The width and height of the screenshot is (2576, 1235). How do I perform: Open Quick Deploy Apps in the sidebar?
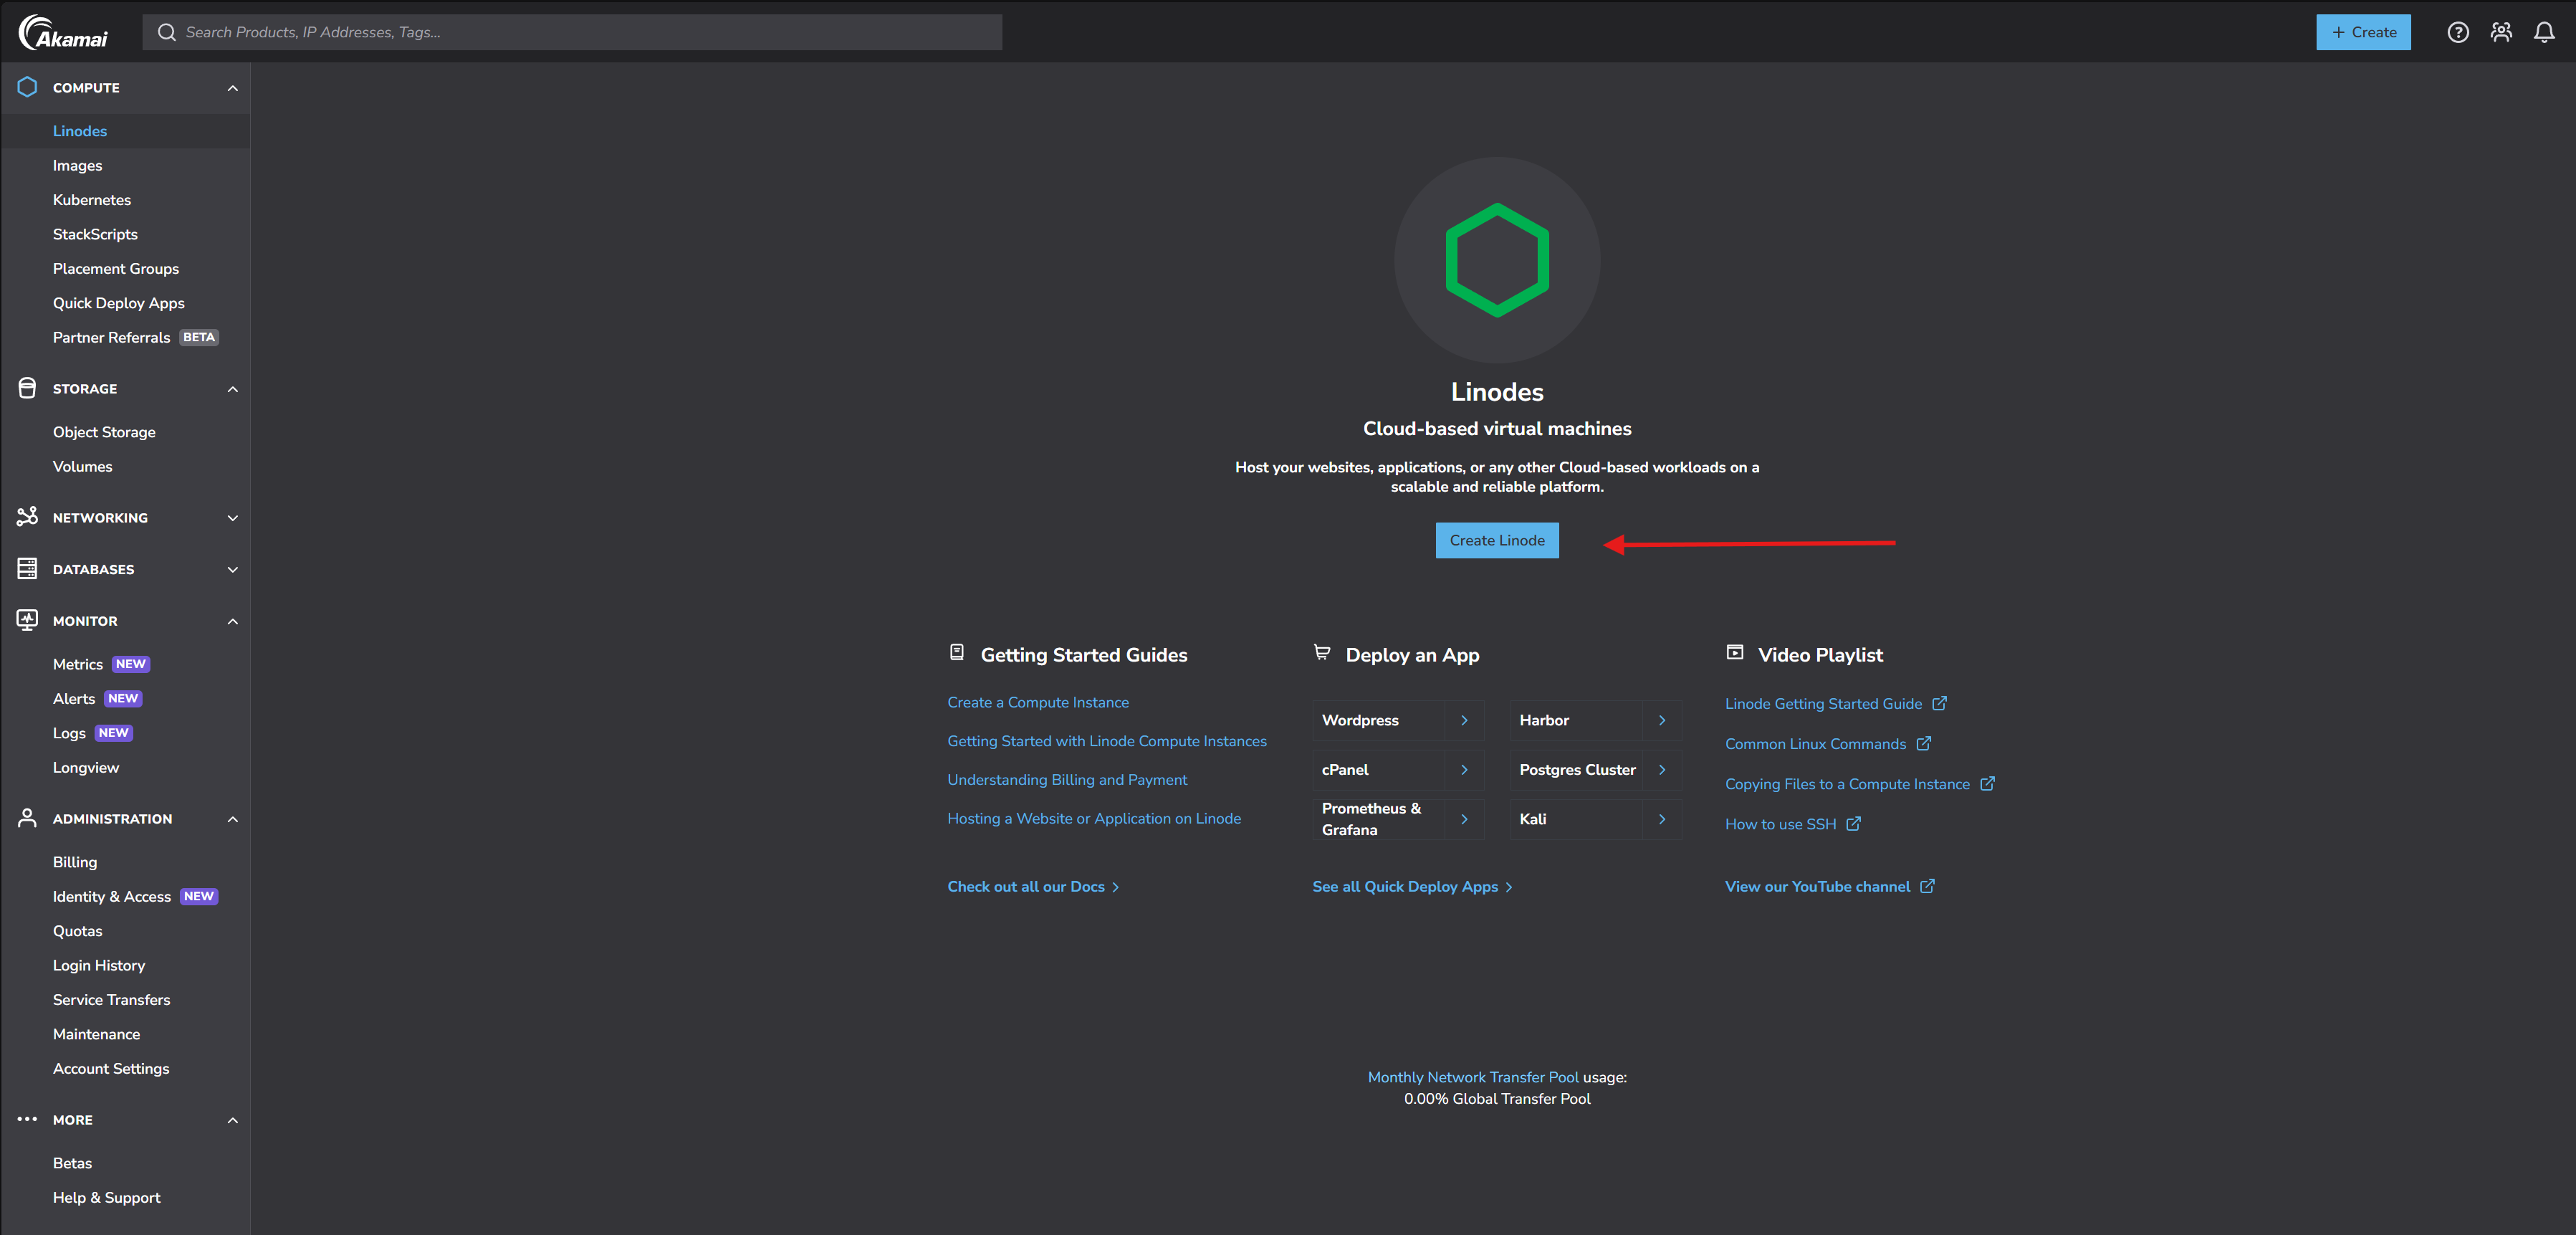119,303
